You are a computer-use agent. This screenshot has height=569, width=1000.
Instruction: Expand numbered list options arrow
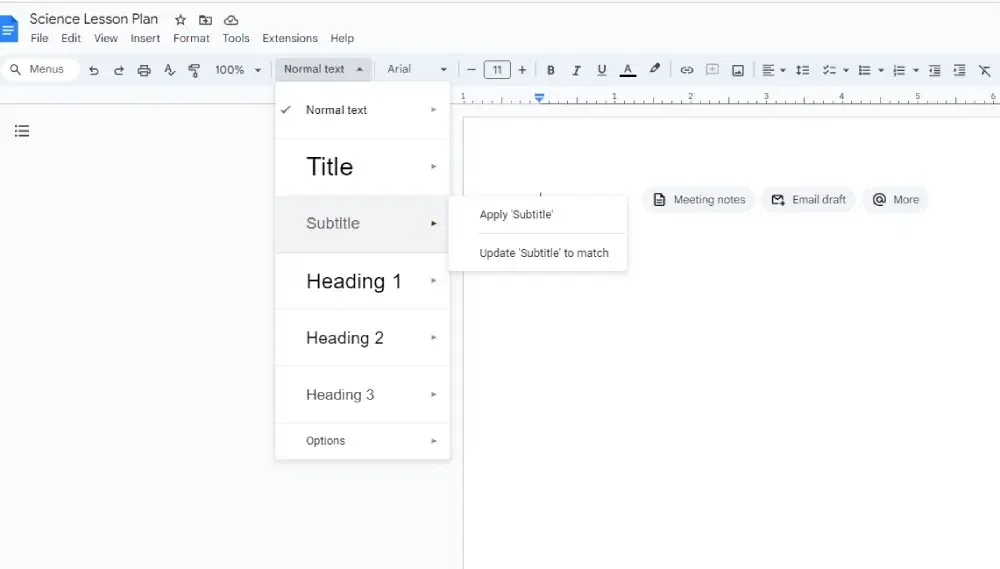(x=916, y=70)
